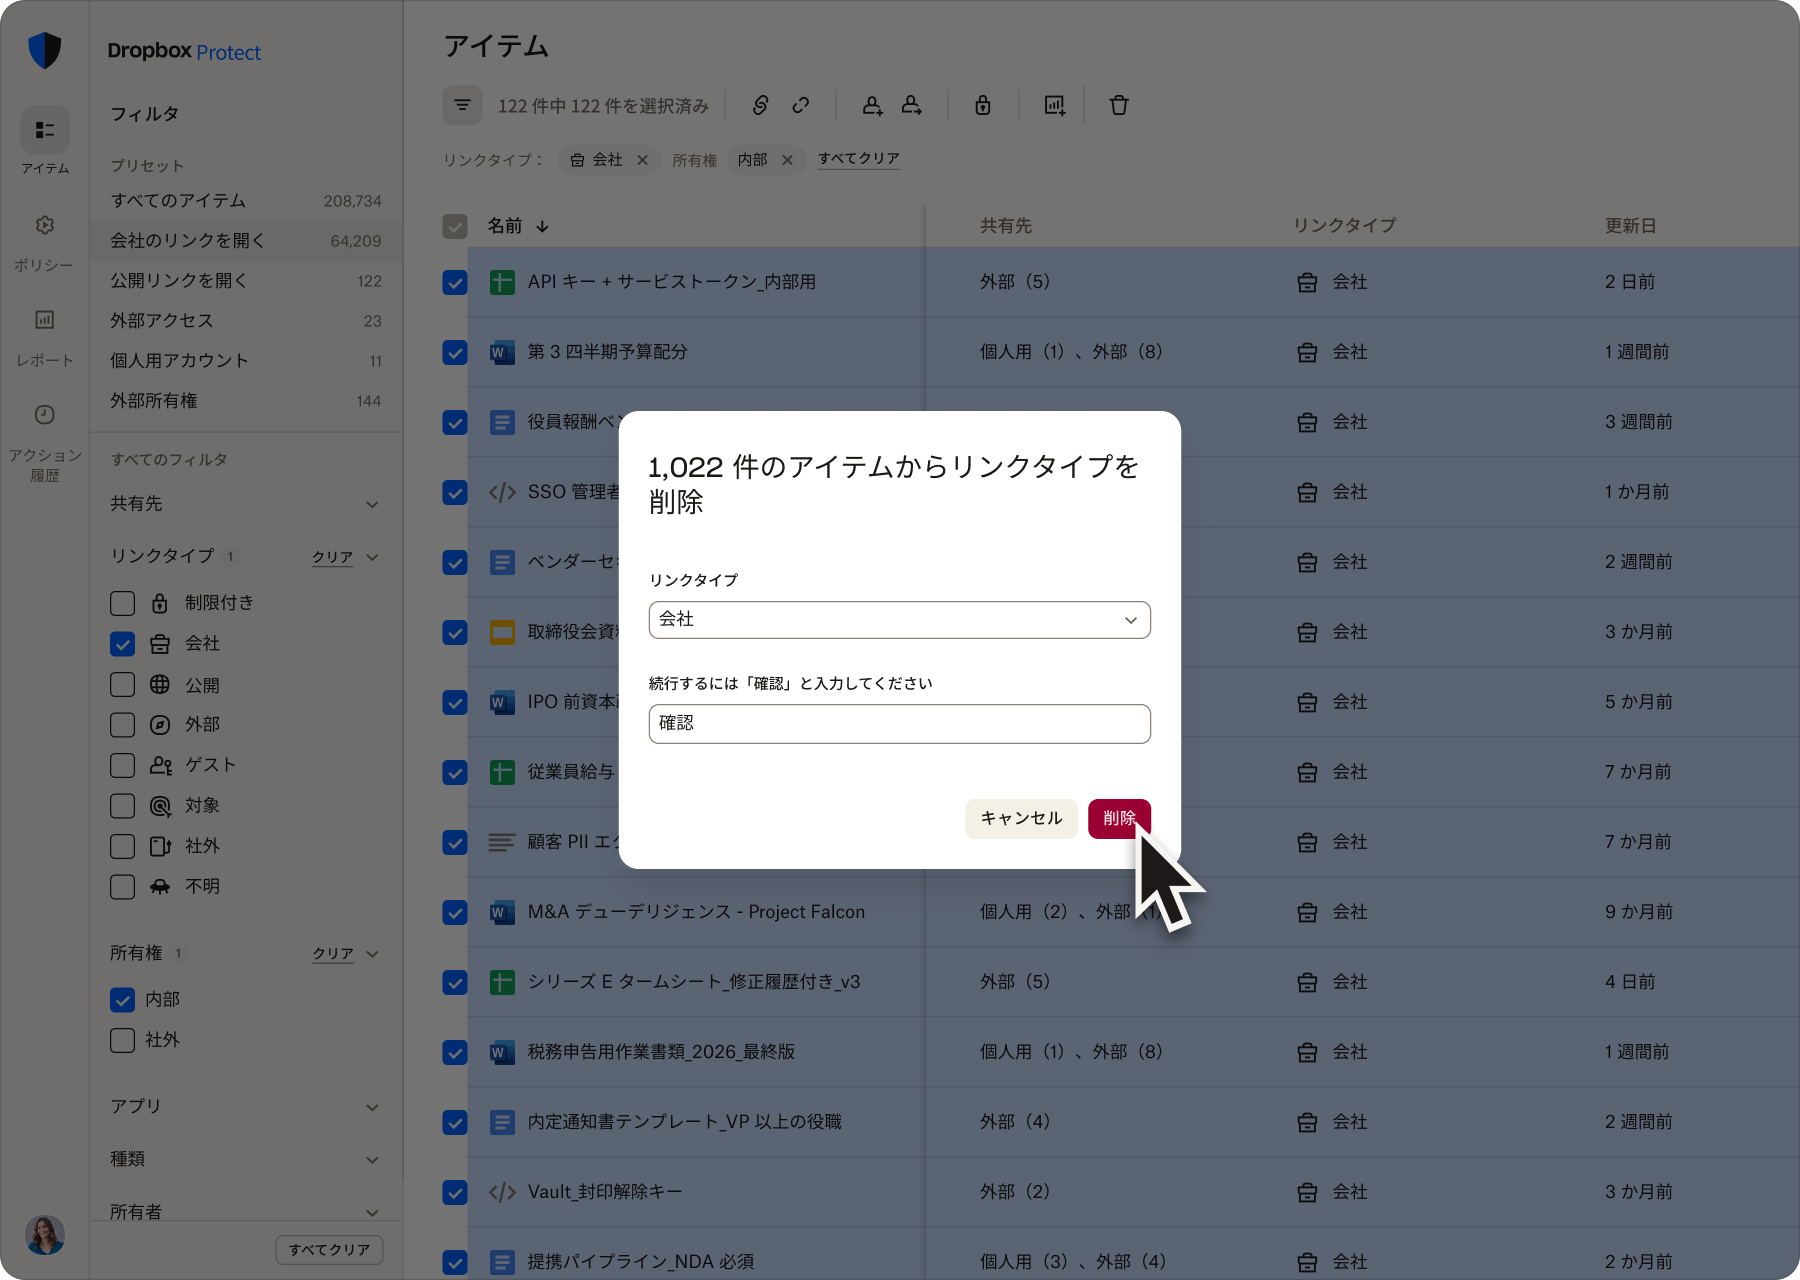This screenshot has height=1280, width=1800.
Task: Select the 公開リンクを開く preset
Action: pos(246,281)
